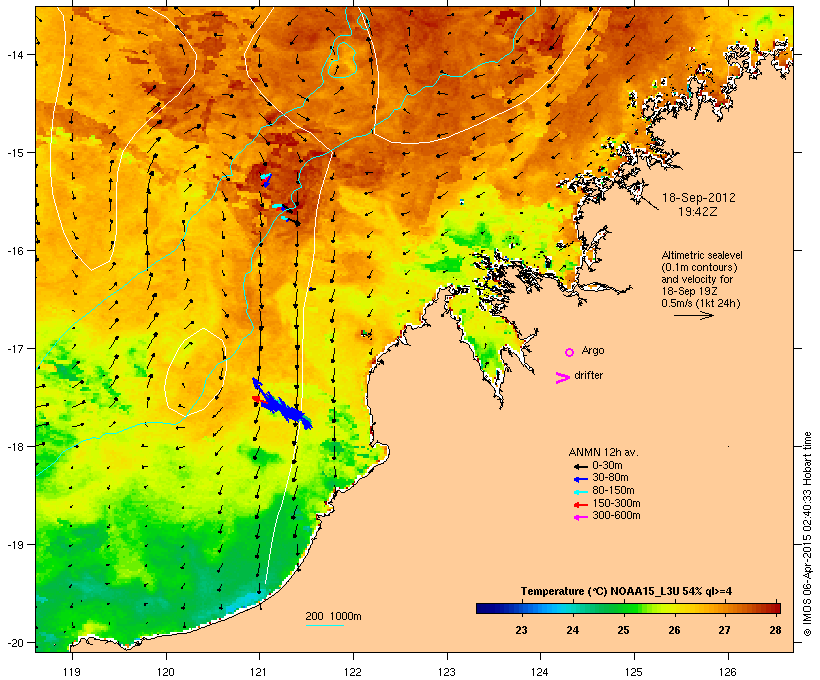
Task: Click the '19:42Z' time label
Action: pos(698,212)
